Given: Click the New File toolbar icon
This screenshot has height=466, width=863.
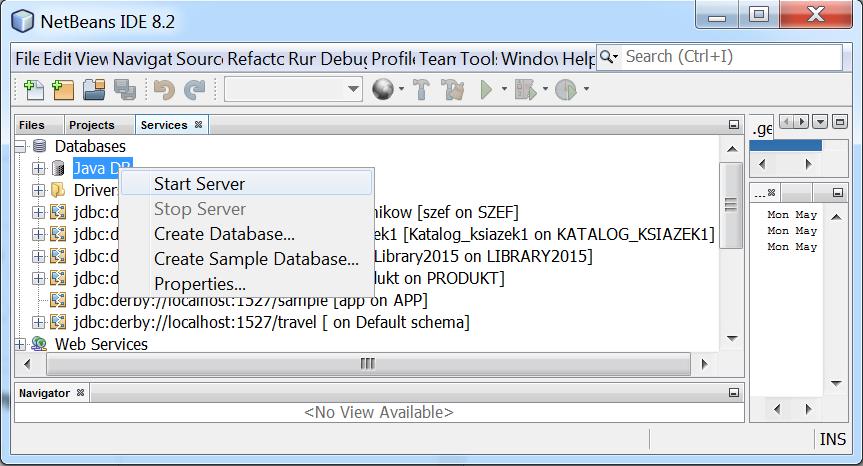Looking at the screenshot, I should 34,89.
